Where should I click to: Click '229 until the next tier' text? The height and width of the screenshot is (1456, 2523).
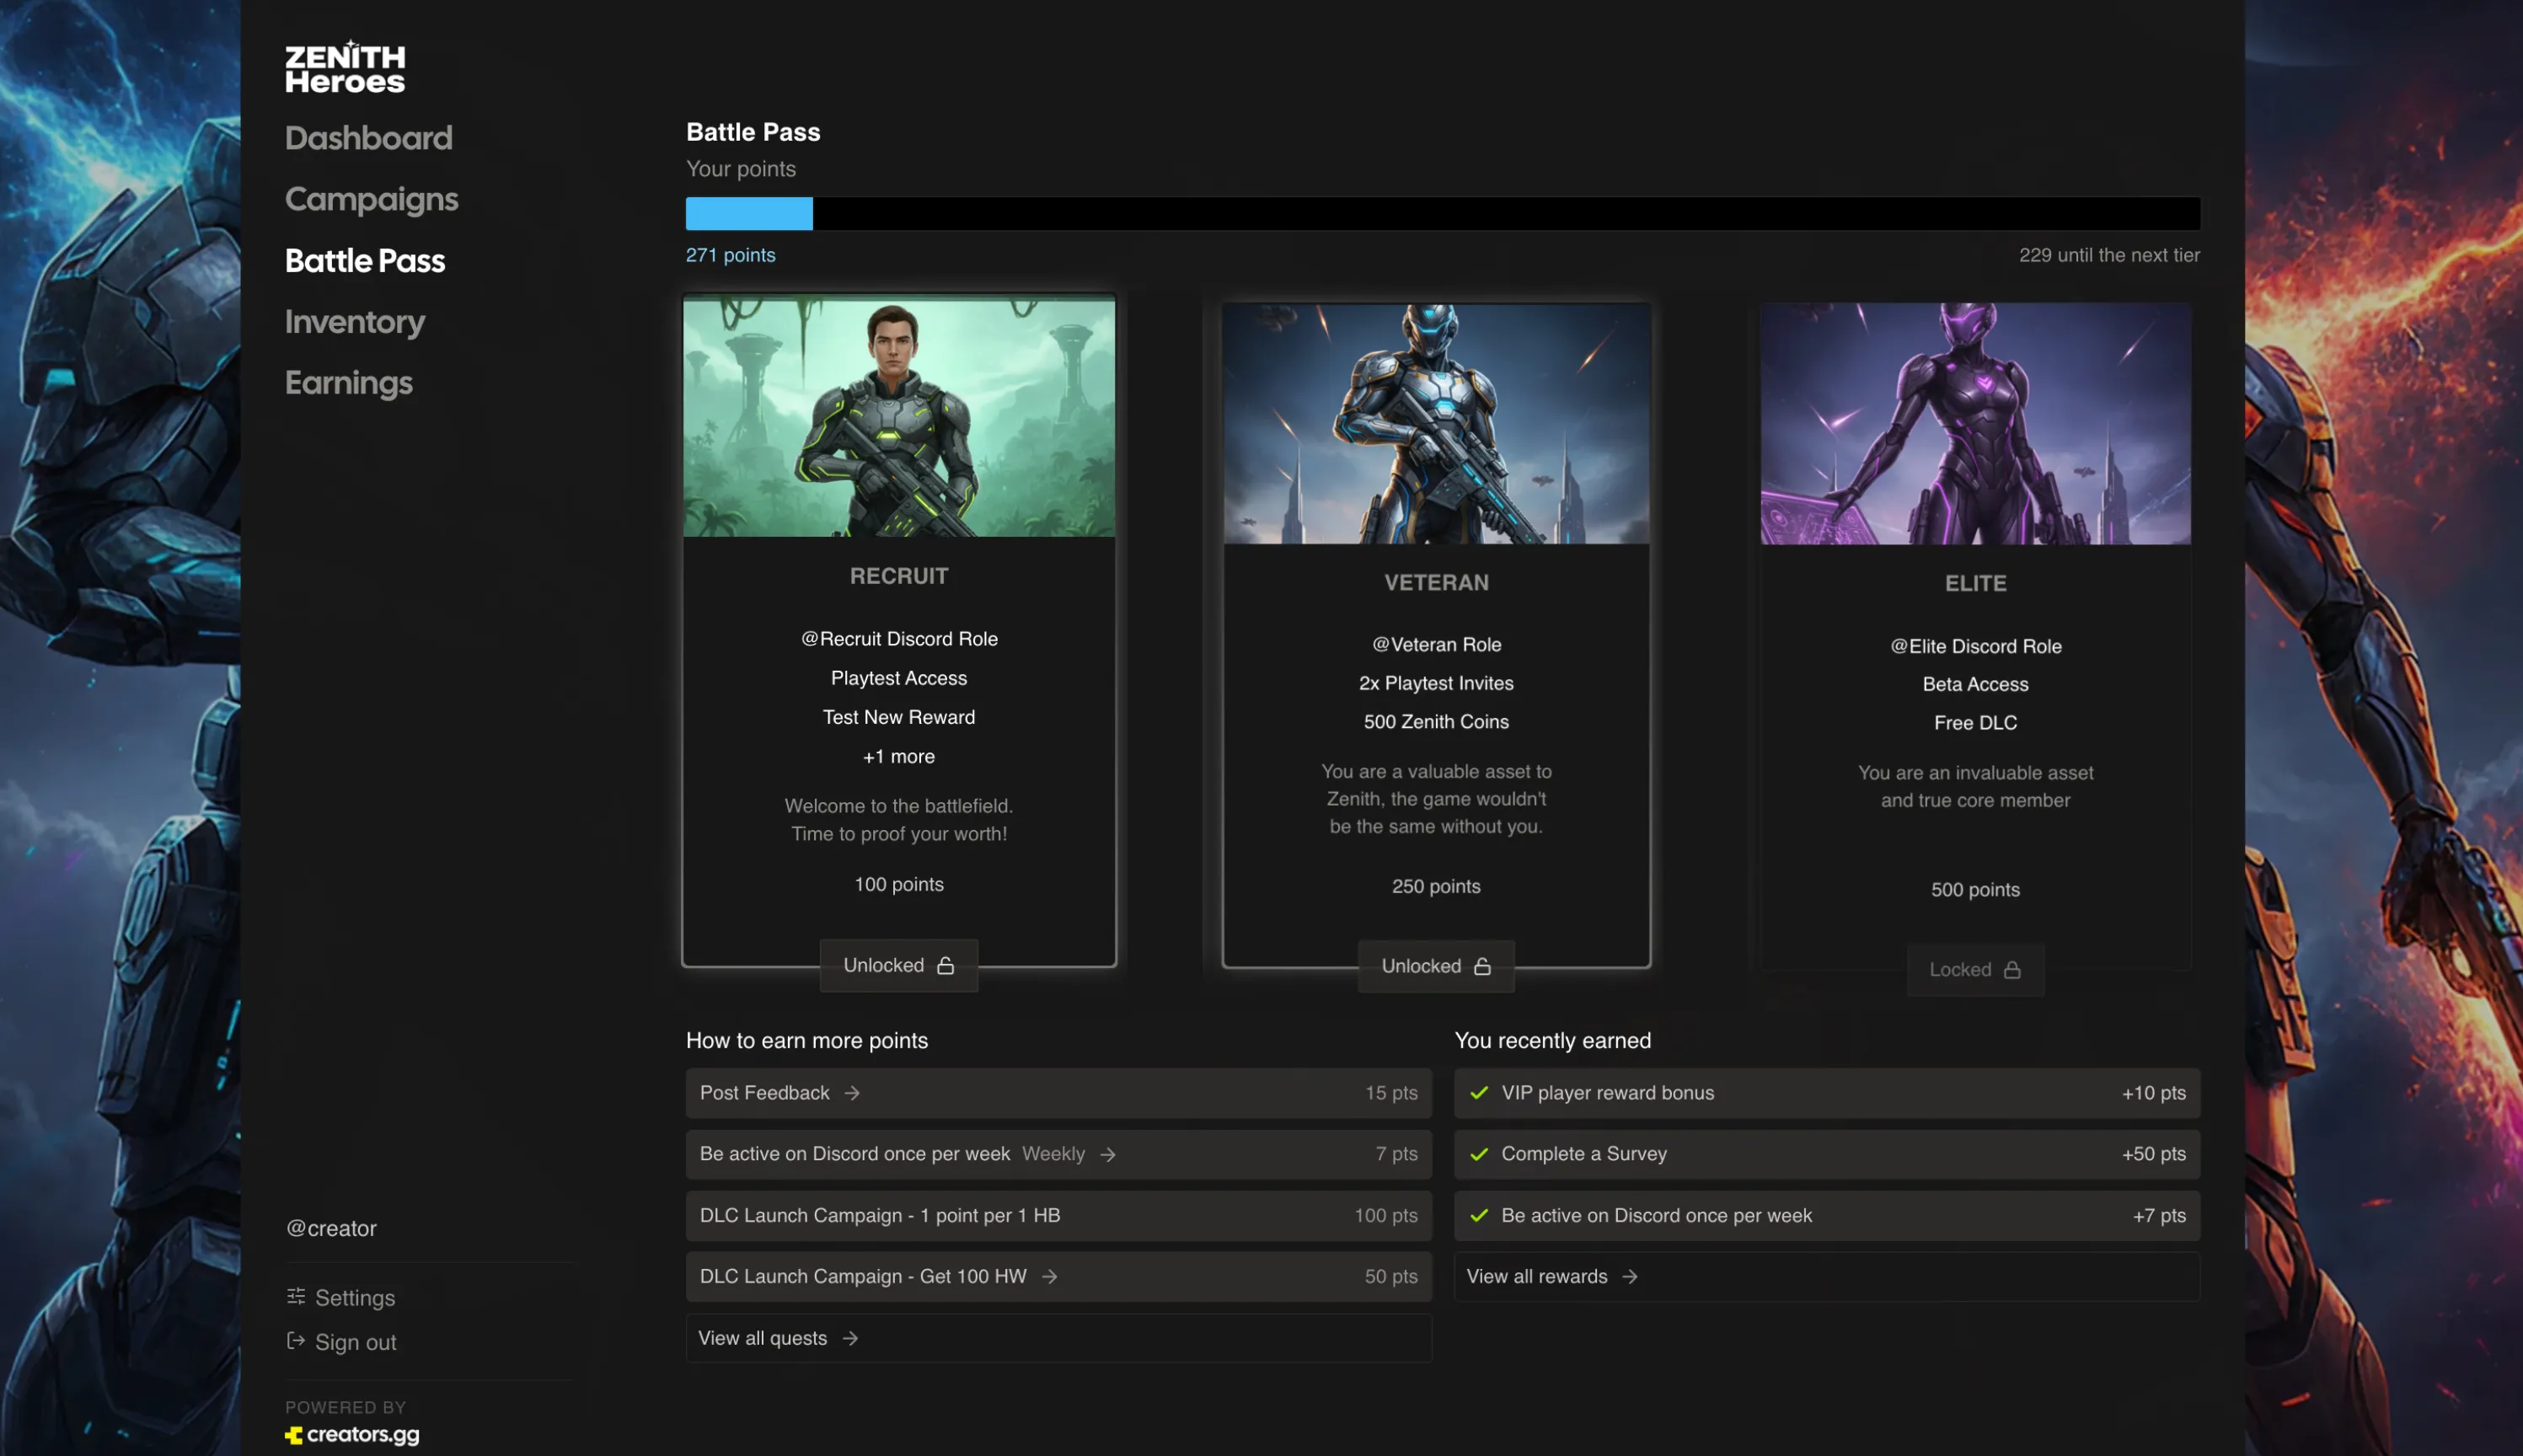point(2109,255)
